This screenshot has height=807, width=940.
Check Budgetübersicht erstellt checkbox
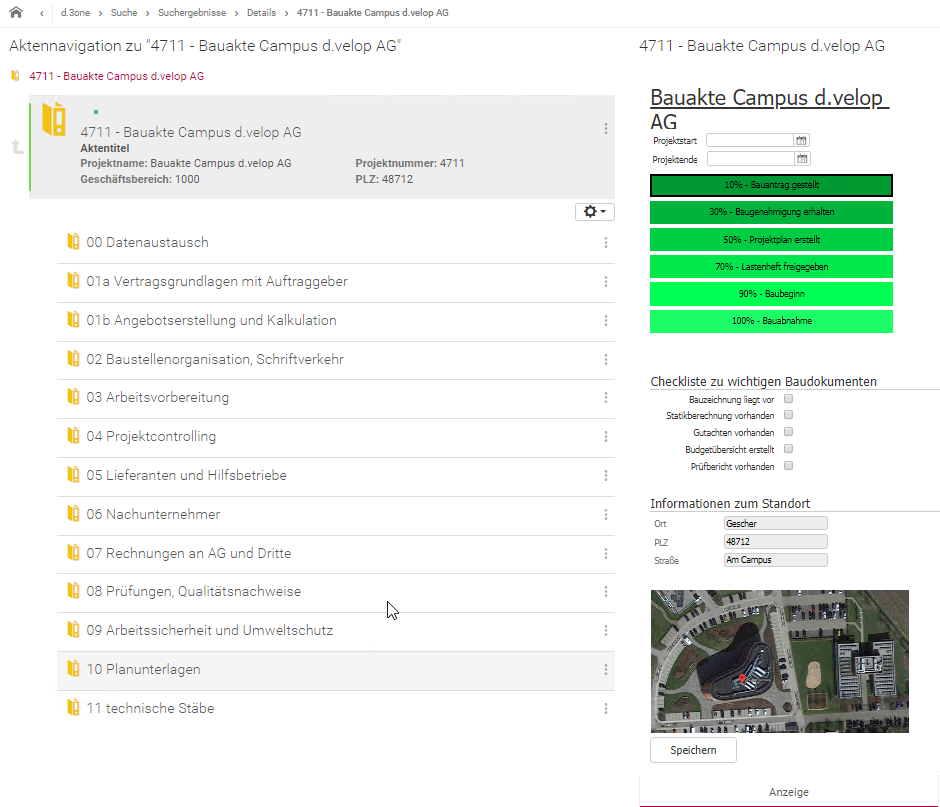coord(788,448)
